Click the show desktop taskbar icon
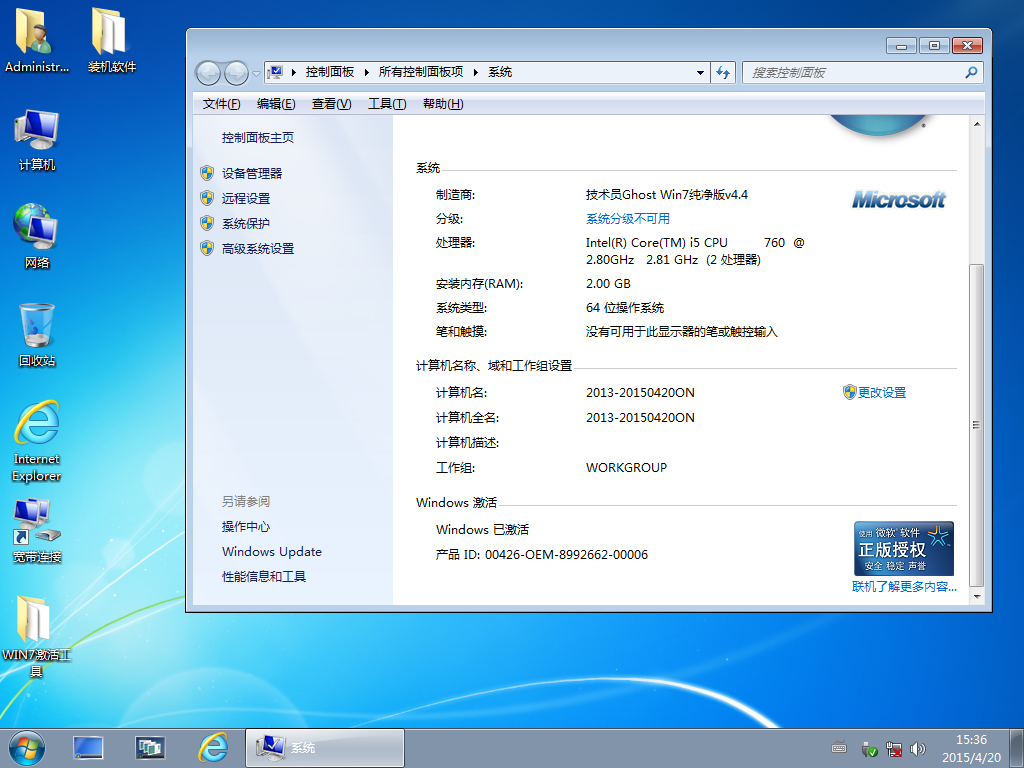 tap(88, 748)
